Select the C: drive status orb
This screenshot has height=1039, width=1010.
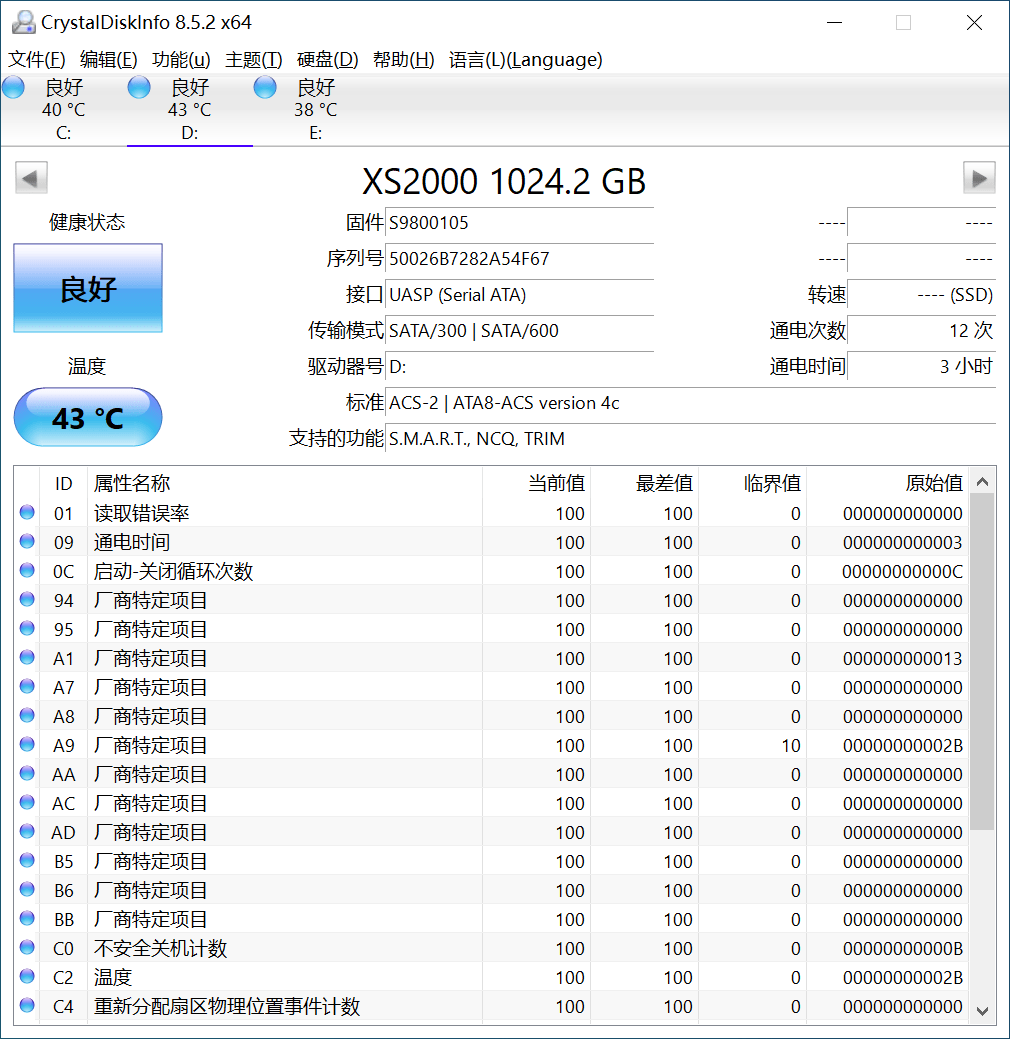tap(13, 87)
